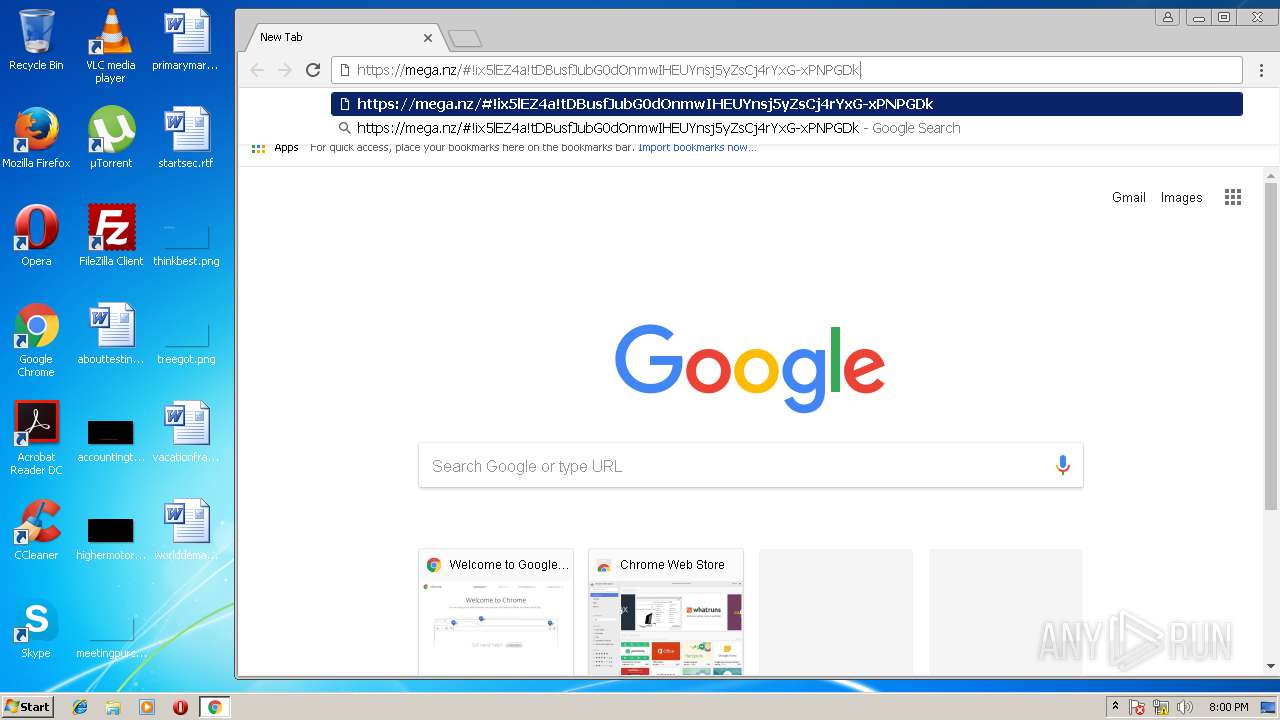Show hidden system tray icons
This screenshot has height=720, width=1280.
[1115, 707]
